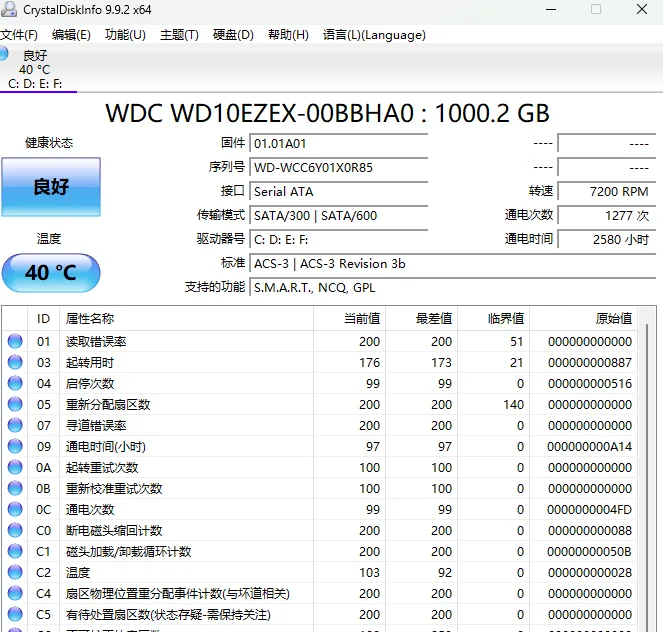The image size is (663, 632).
Task: Click status icon of row 09 通电时间(小时)
Action: 15,446
